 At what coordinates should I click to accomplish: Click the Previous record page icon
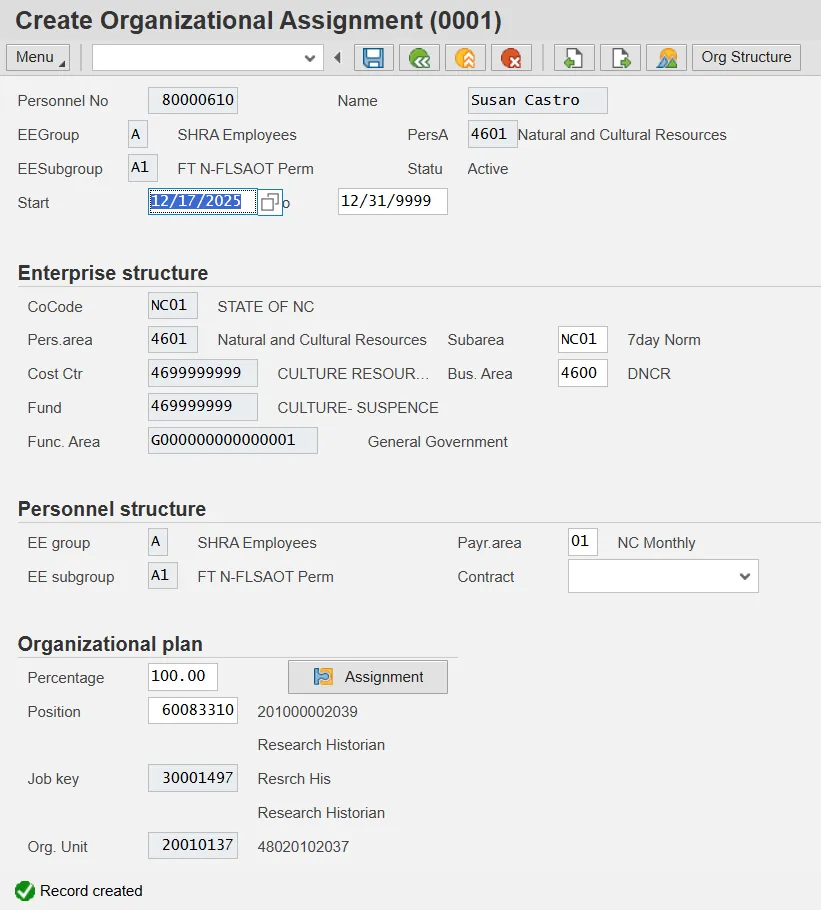pos(574,58)
